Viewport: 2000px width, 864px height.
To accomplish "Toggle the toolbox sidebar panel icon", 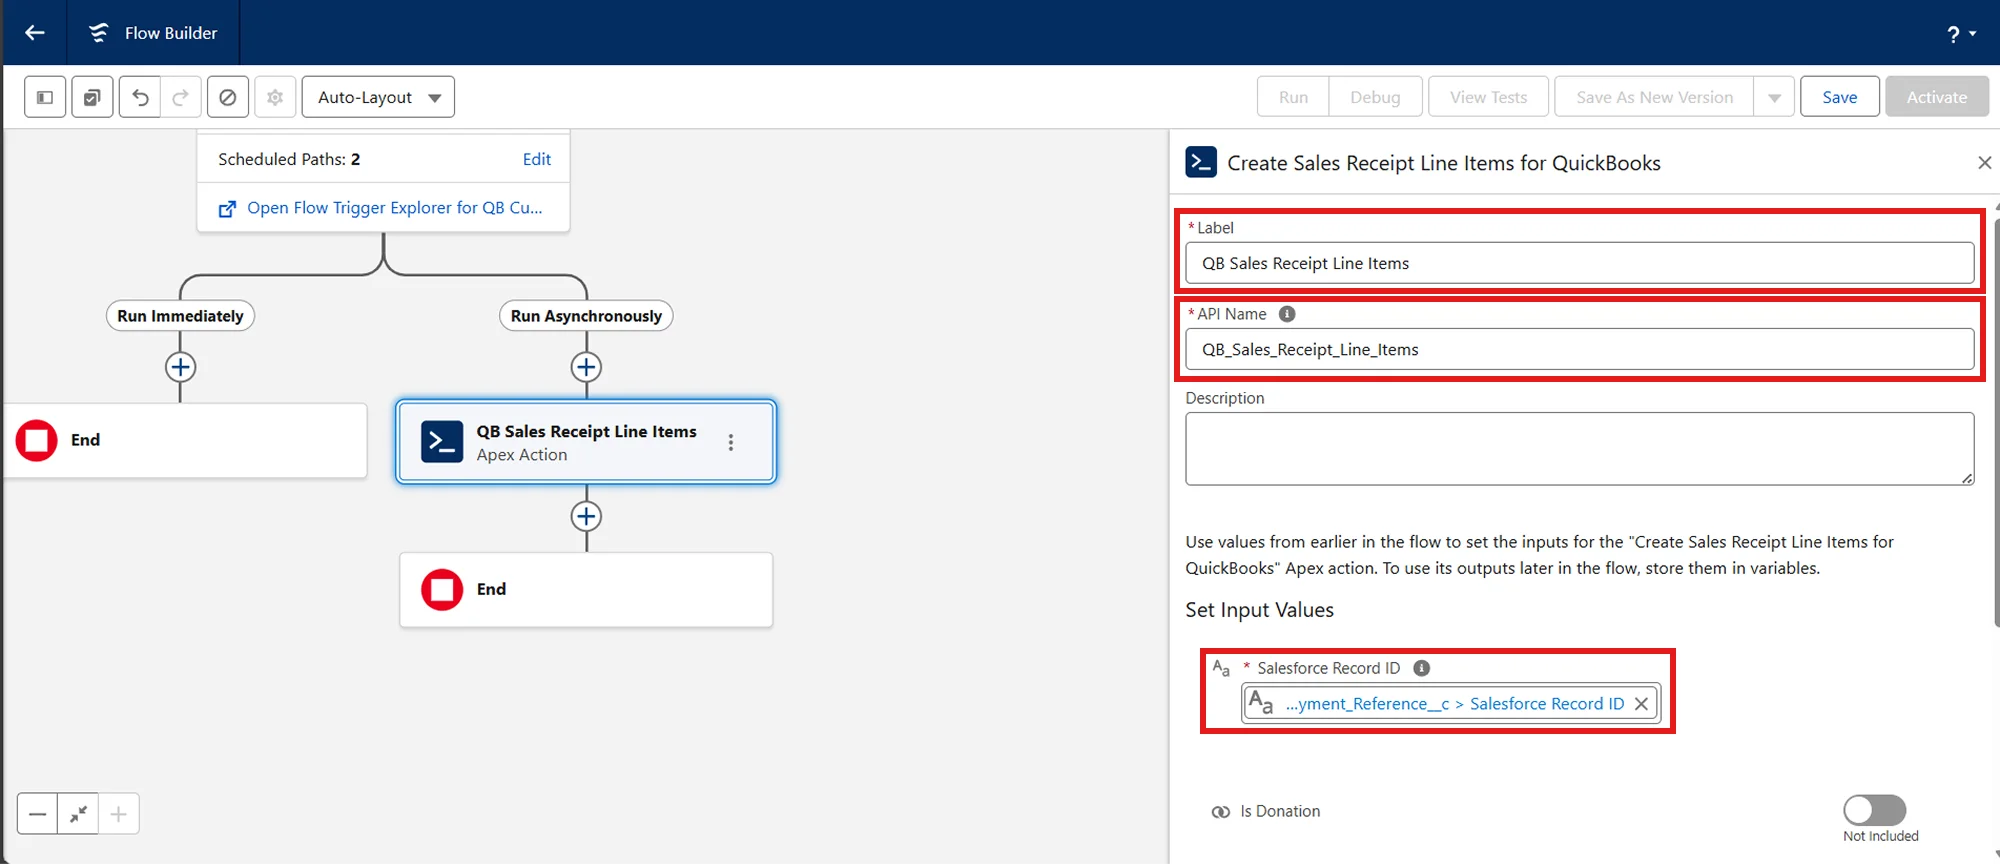I will (45, 97).
